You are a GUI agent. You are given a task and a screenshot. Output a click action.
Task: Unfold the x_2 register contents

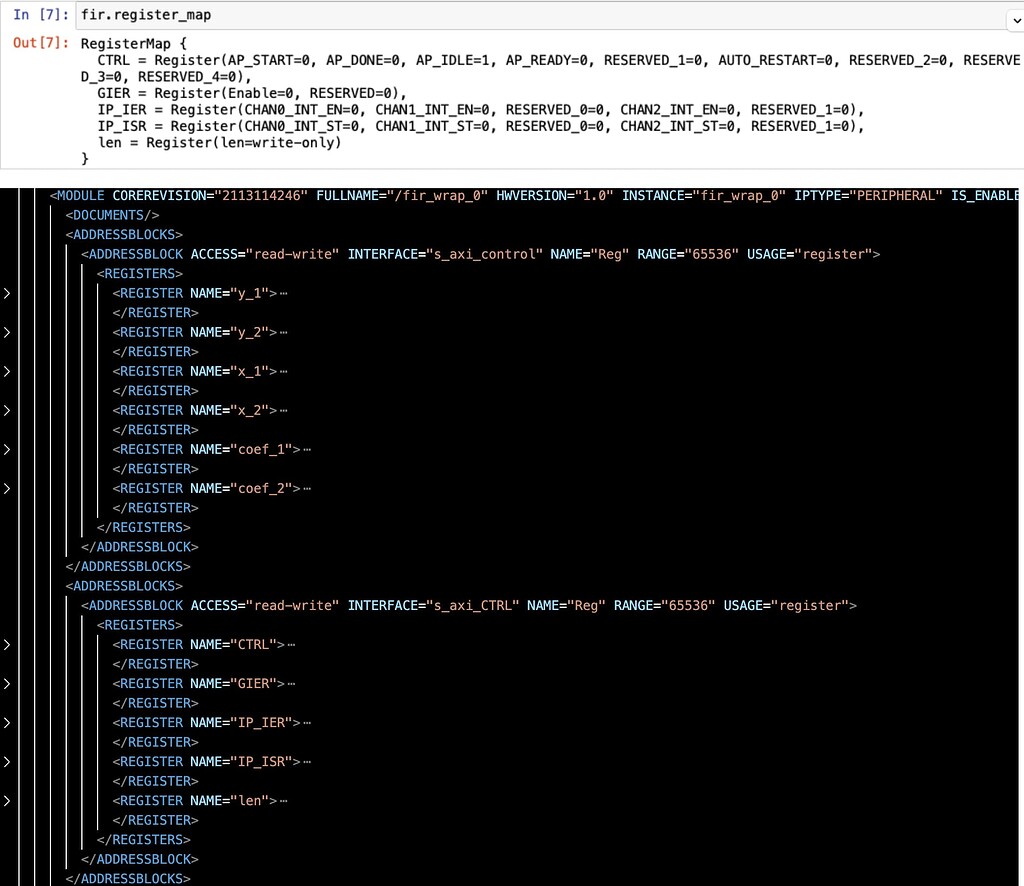click(7, 409)
